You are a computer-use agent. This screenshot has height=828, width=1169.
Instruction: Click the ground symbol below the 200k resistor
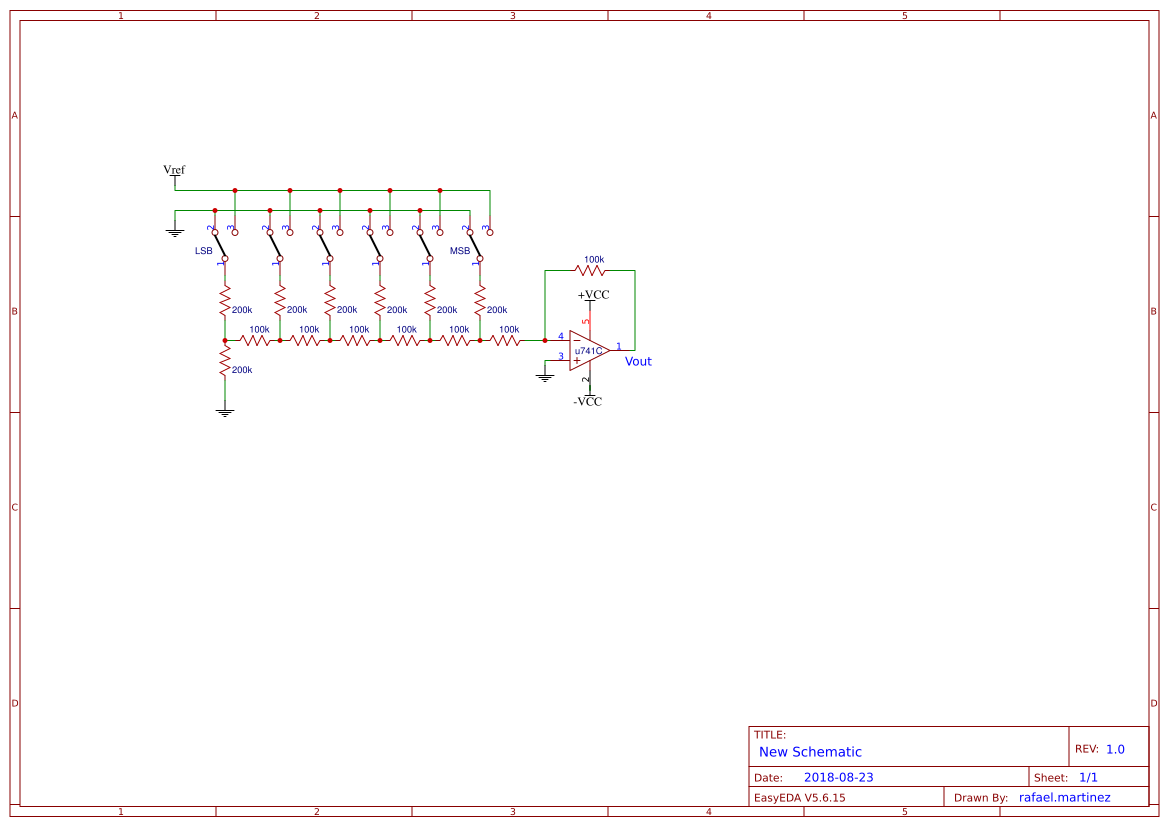click(224, 412)
